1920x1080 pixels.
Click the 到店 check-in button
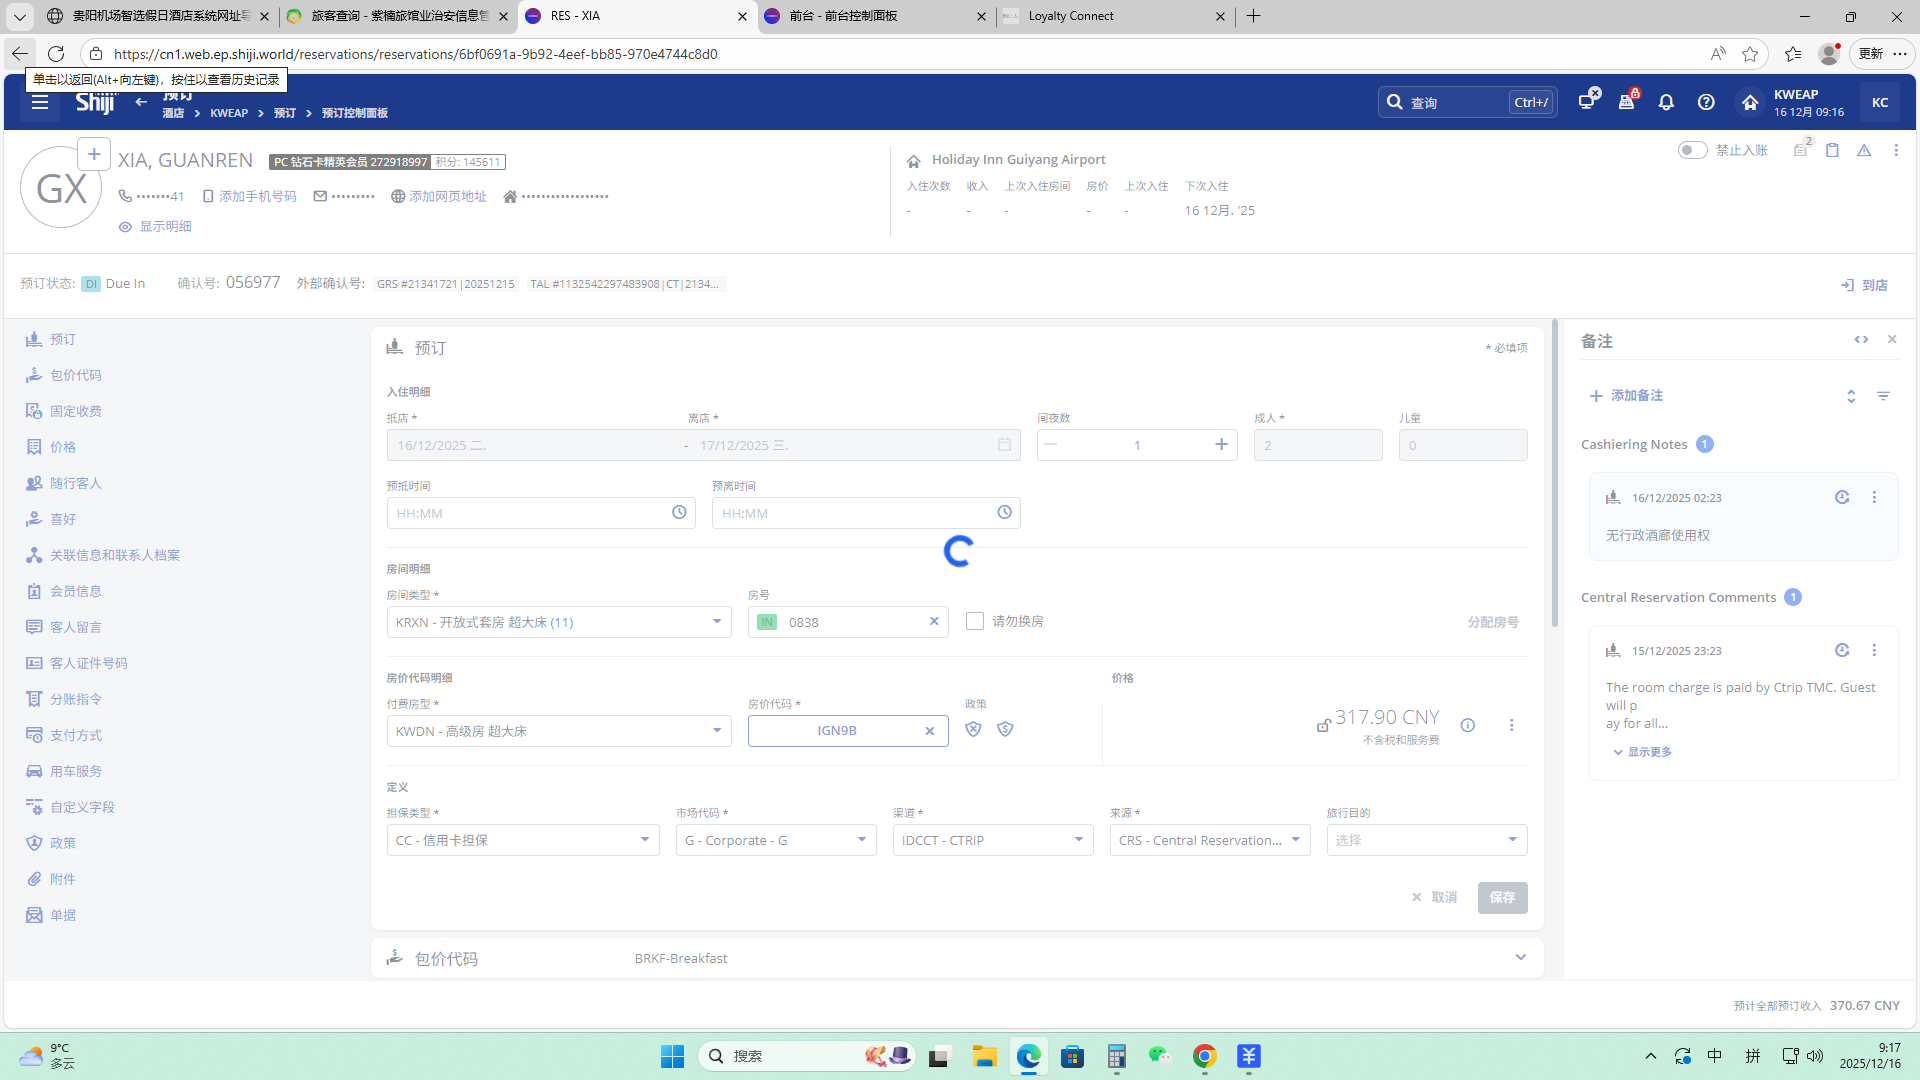(x=1864, y=285)
